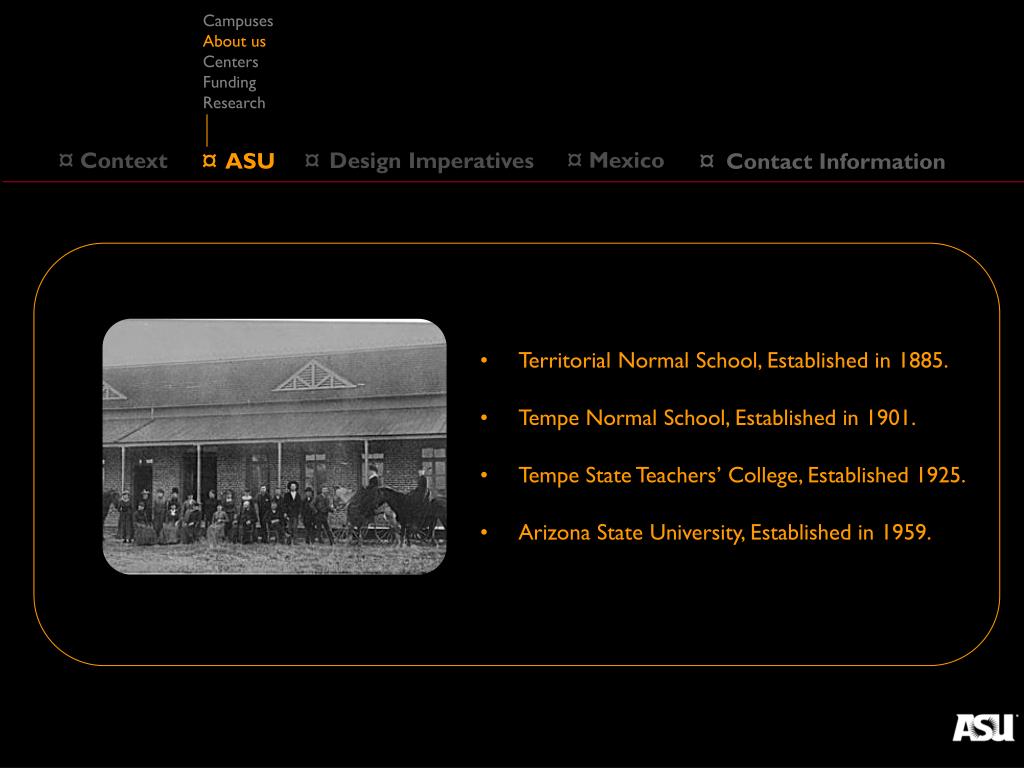Click the orange bullet symbol beside ASU
Screen dimensions: 1024x768
(x=210, y=160)
